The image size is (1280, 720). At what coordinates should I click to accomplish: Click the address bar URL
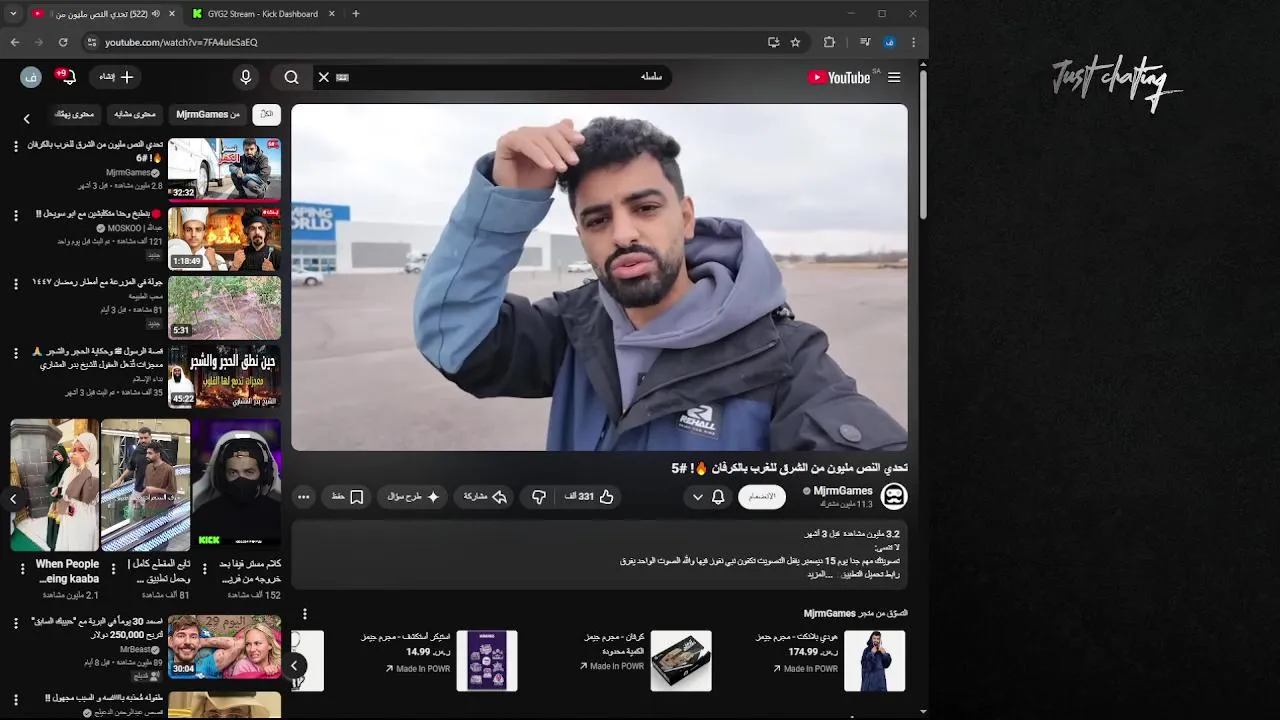click(181, 42)
